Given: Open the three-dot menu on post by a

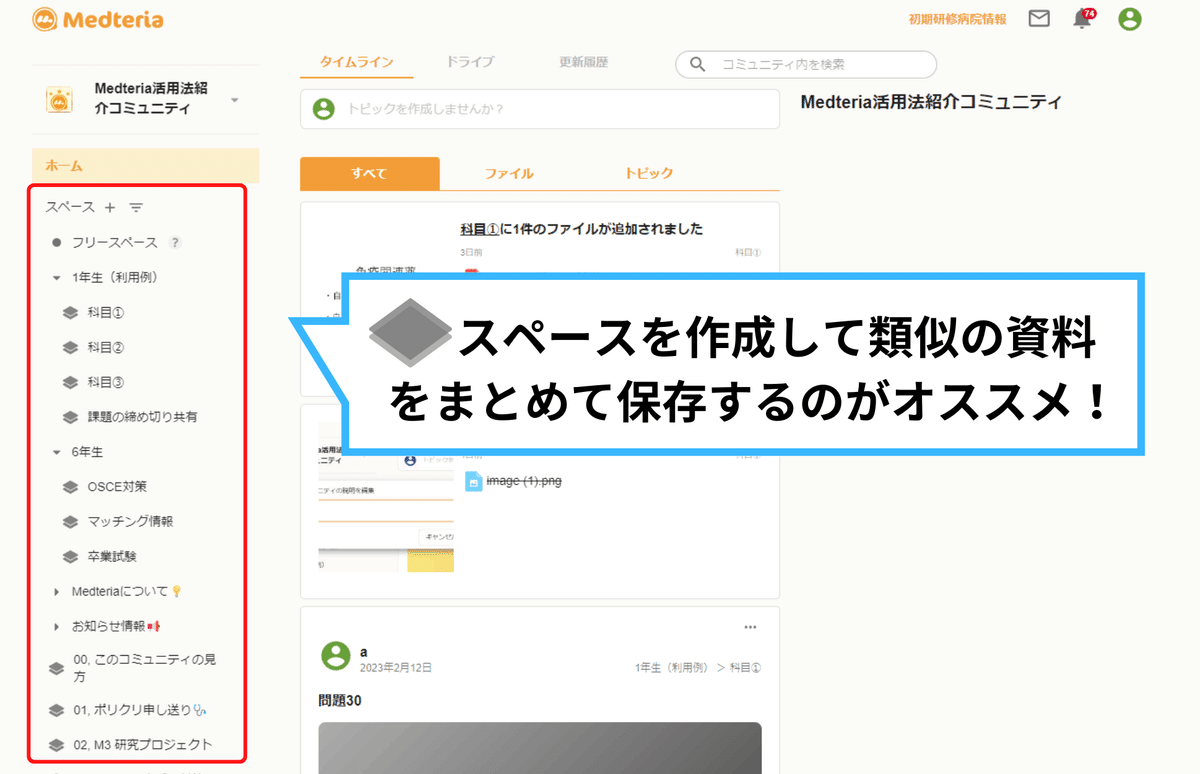Looking at the screenshot, I should pyautogui.click(x=751, y=627).
